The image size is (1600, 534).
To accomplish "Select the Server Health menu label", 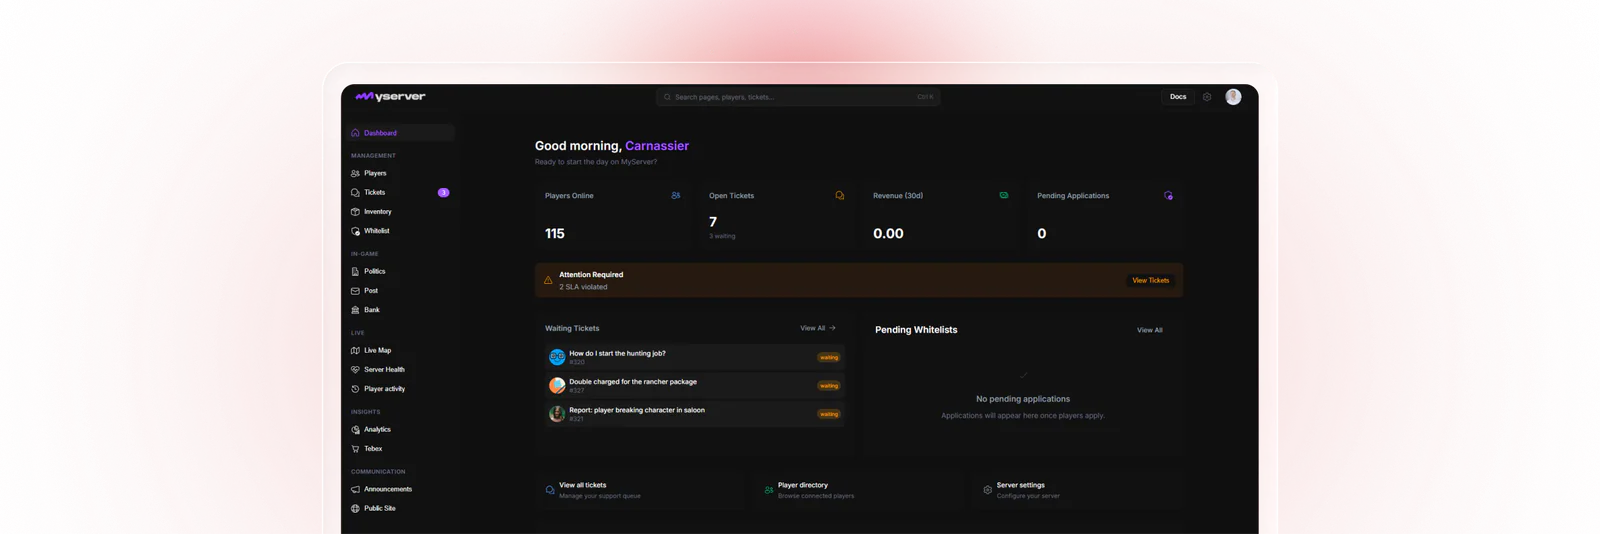I will tap(384, 370).
